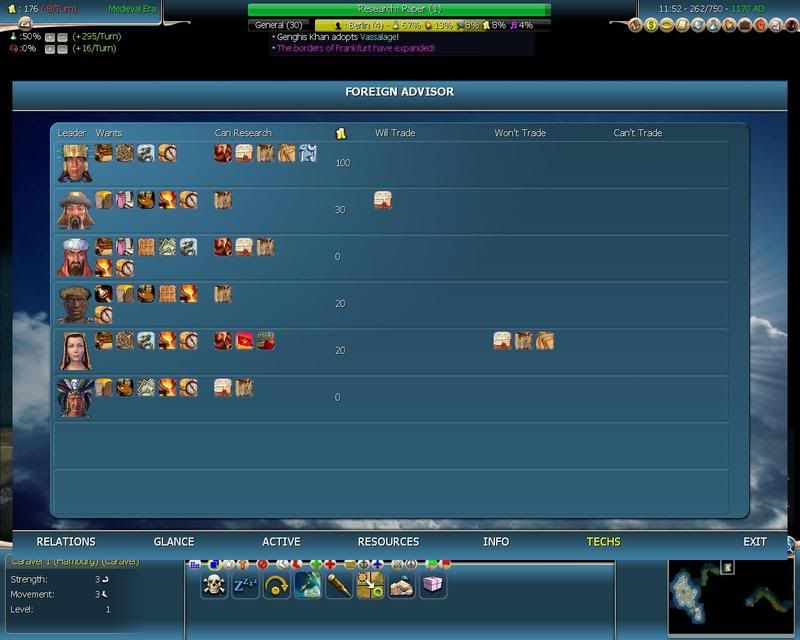800x640 pixels.
Task: Click the skull Delete Unit action button
Action: pos(214,585)
